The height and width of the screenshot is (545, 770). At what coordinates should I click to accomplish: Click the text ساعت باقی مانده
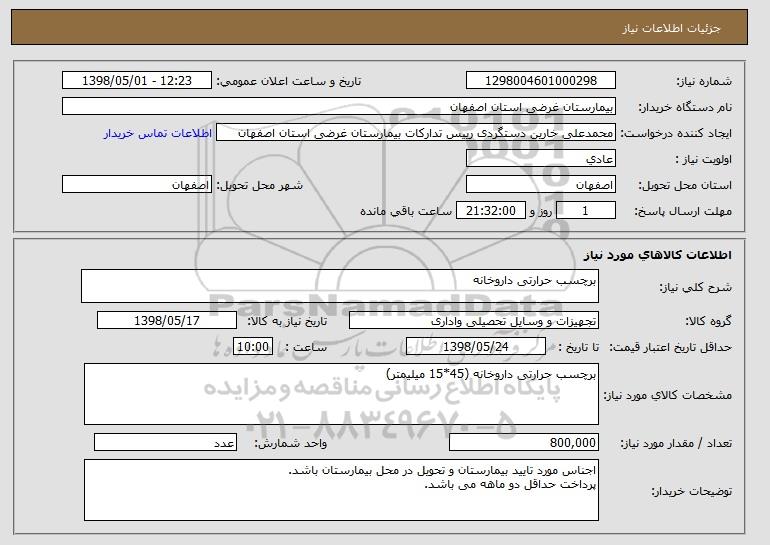tap(406, 211)
